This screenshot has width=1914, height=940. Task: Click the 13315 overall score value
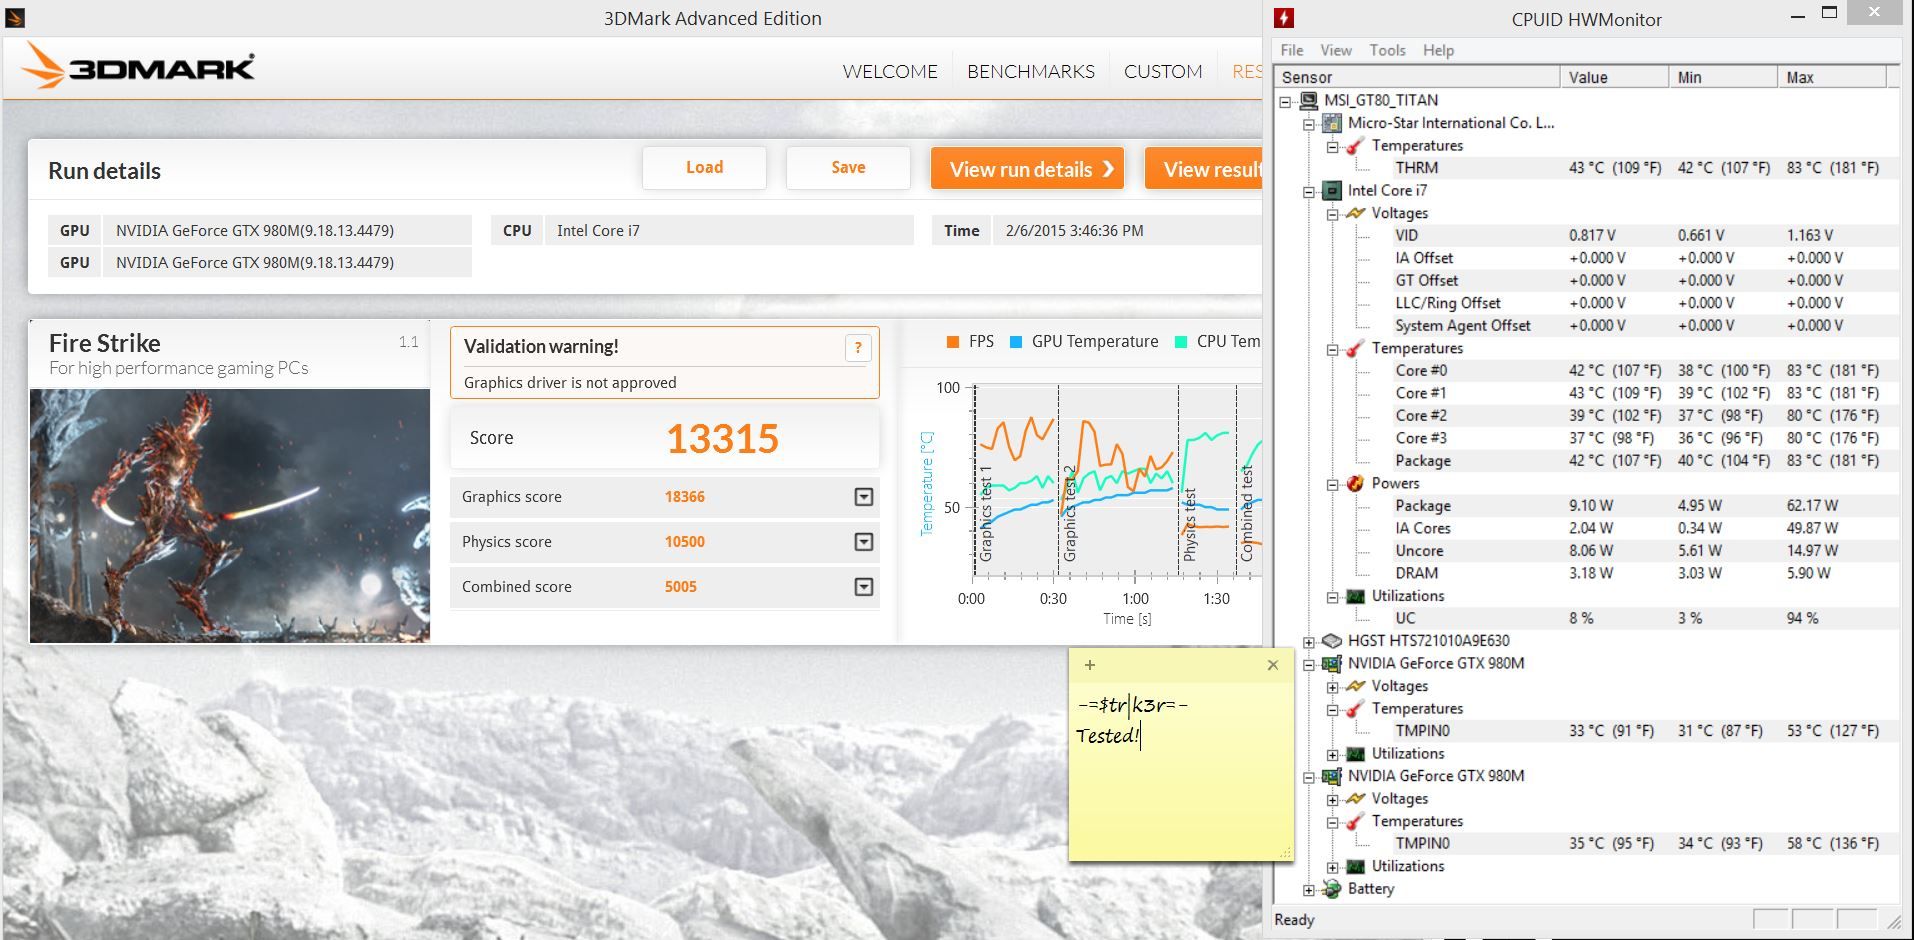[x=722, y=439]
